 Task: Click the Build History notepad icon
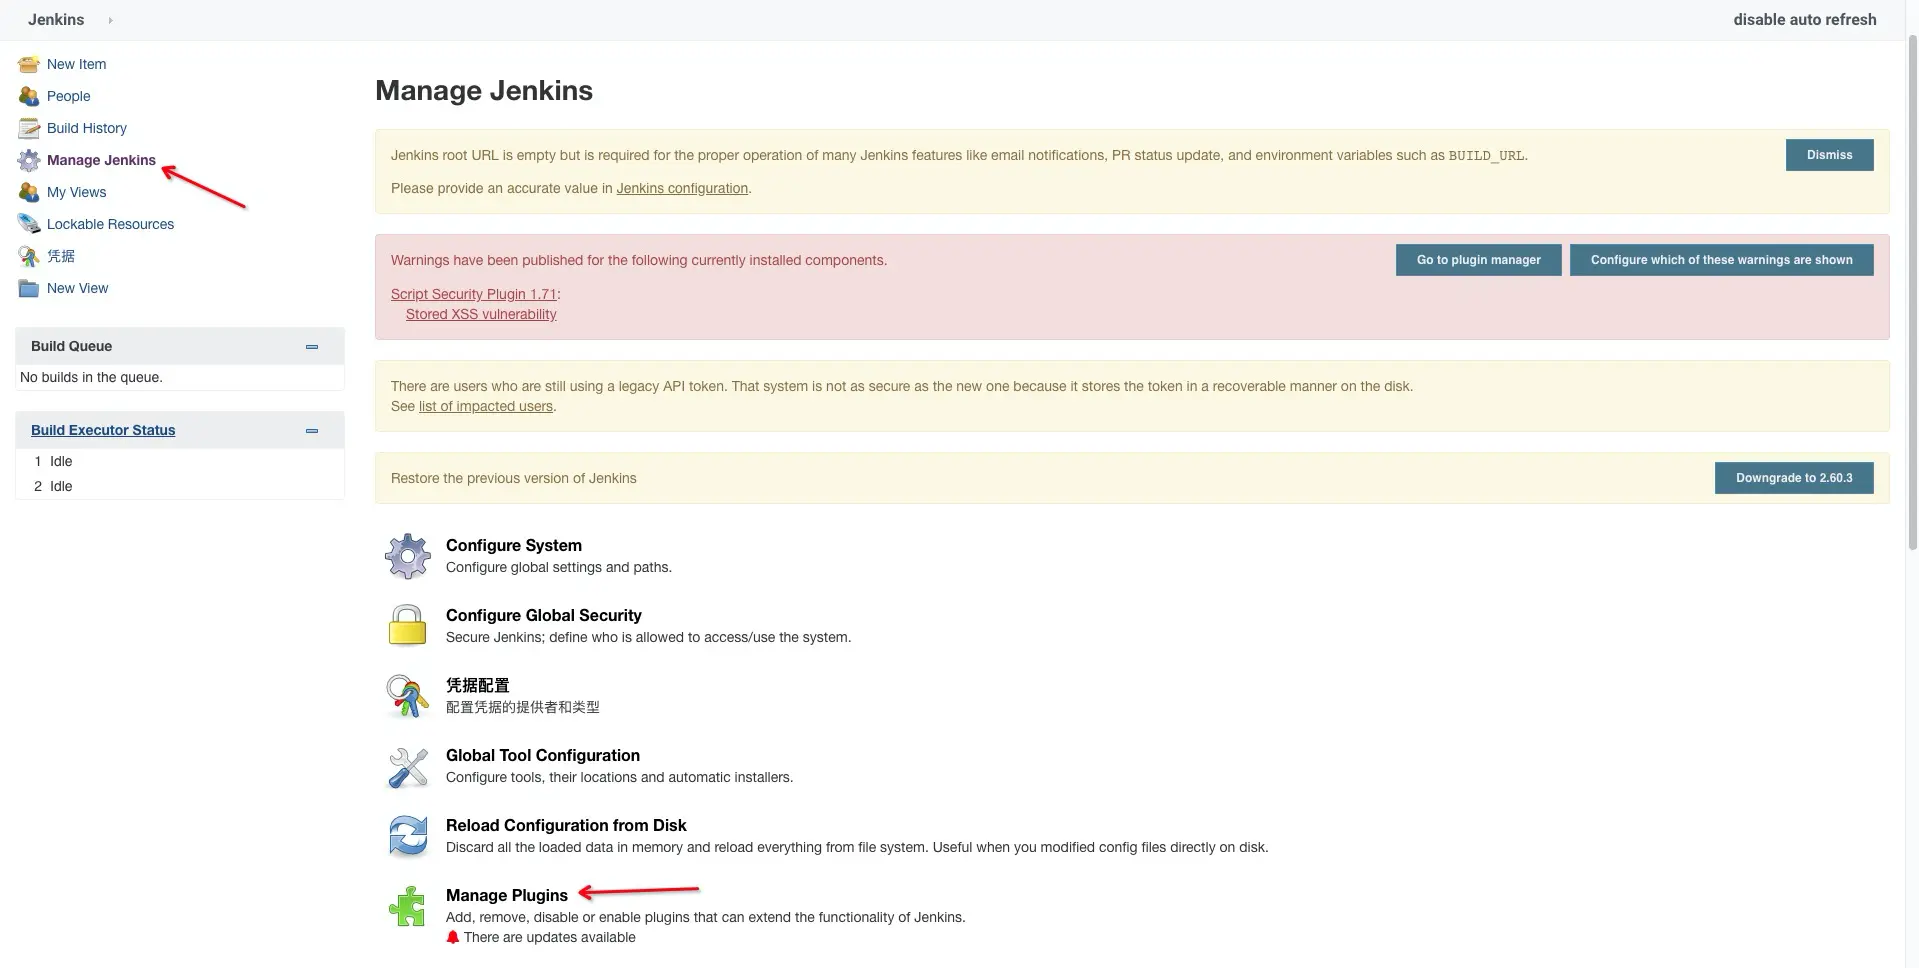[x=29, y=129]
